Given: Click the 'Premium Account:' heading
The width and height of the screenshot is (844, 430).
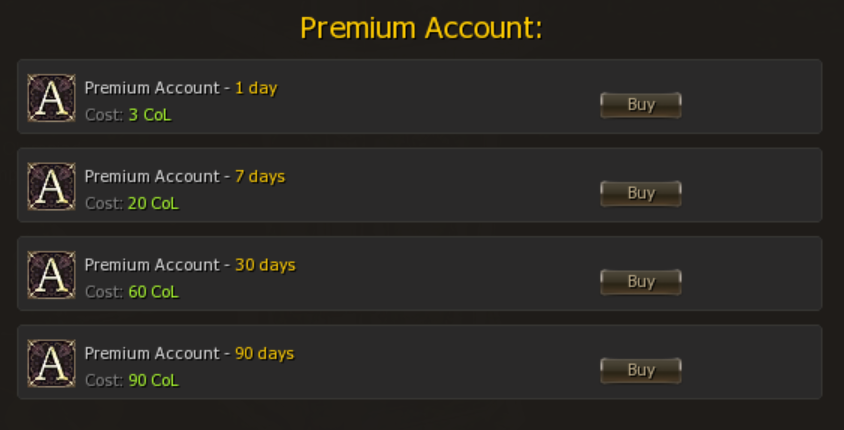Looking at the screenshot, I should (421, 28).
